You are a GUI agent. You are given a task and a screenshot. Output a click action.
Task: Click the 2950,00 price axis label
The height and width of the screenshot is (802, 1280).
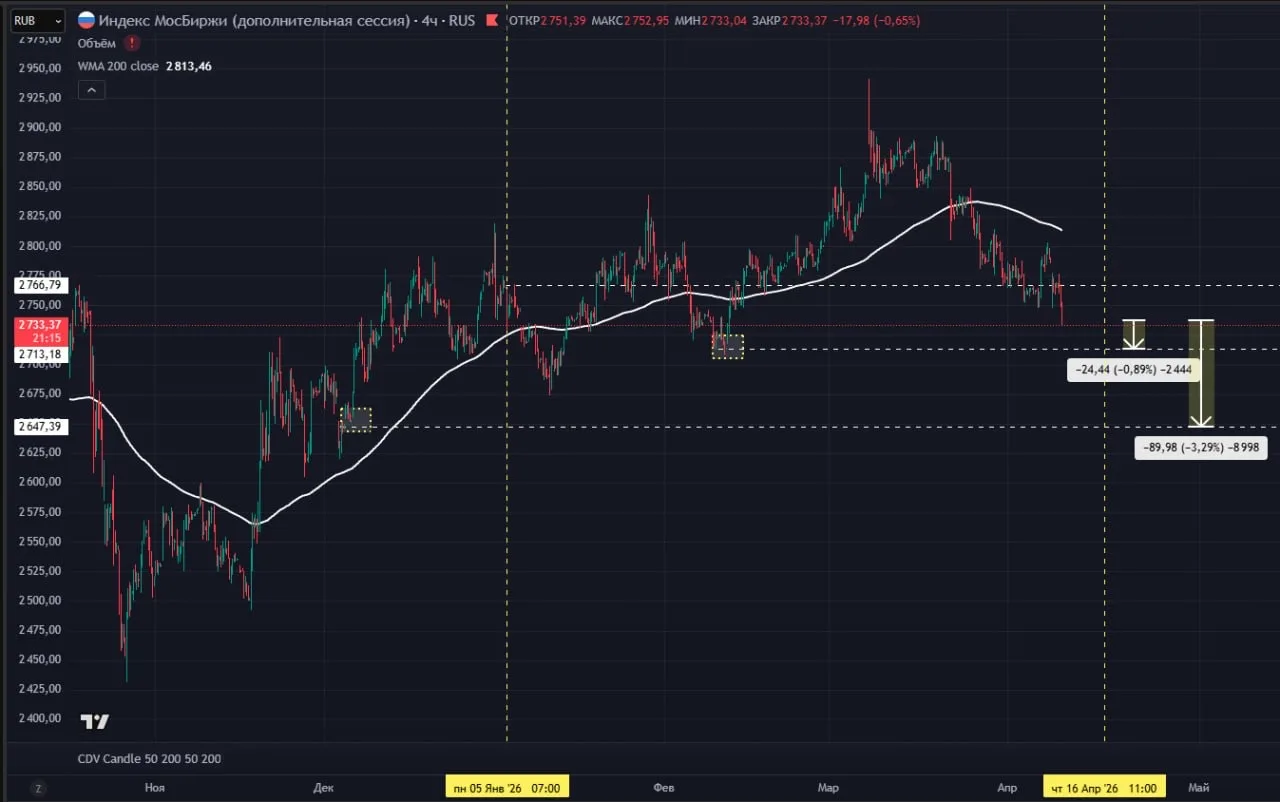pyautogui.click(x=40, y=68)
